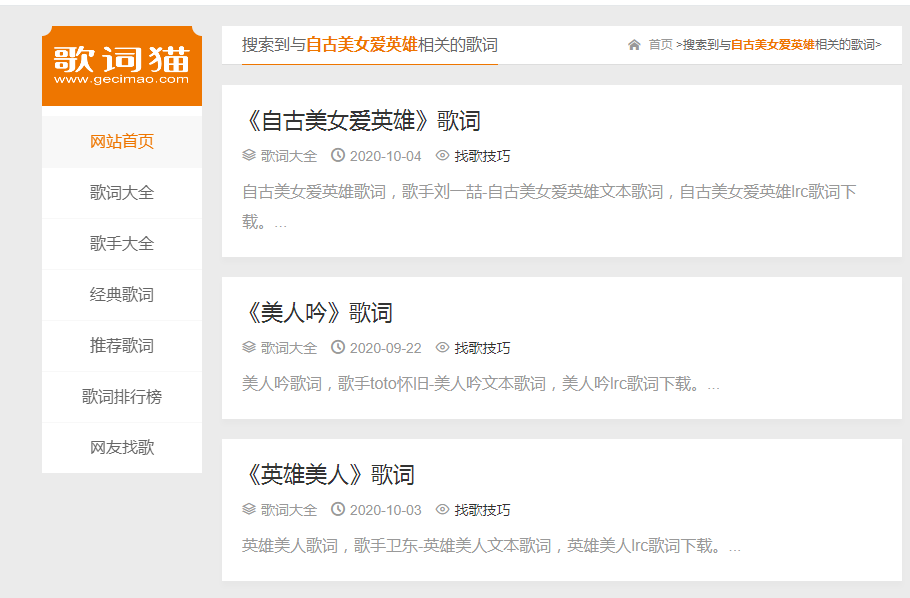Click 找歌技巧 under 自古美女爱英雄
Image resolution: width=910 pixels, height=598 pixels.
[x=482, y=156]
